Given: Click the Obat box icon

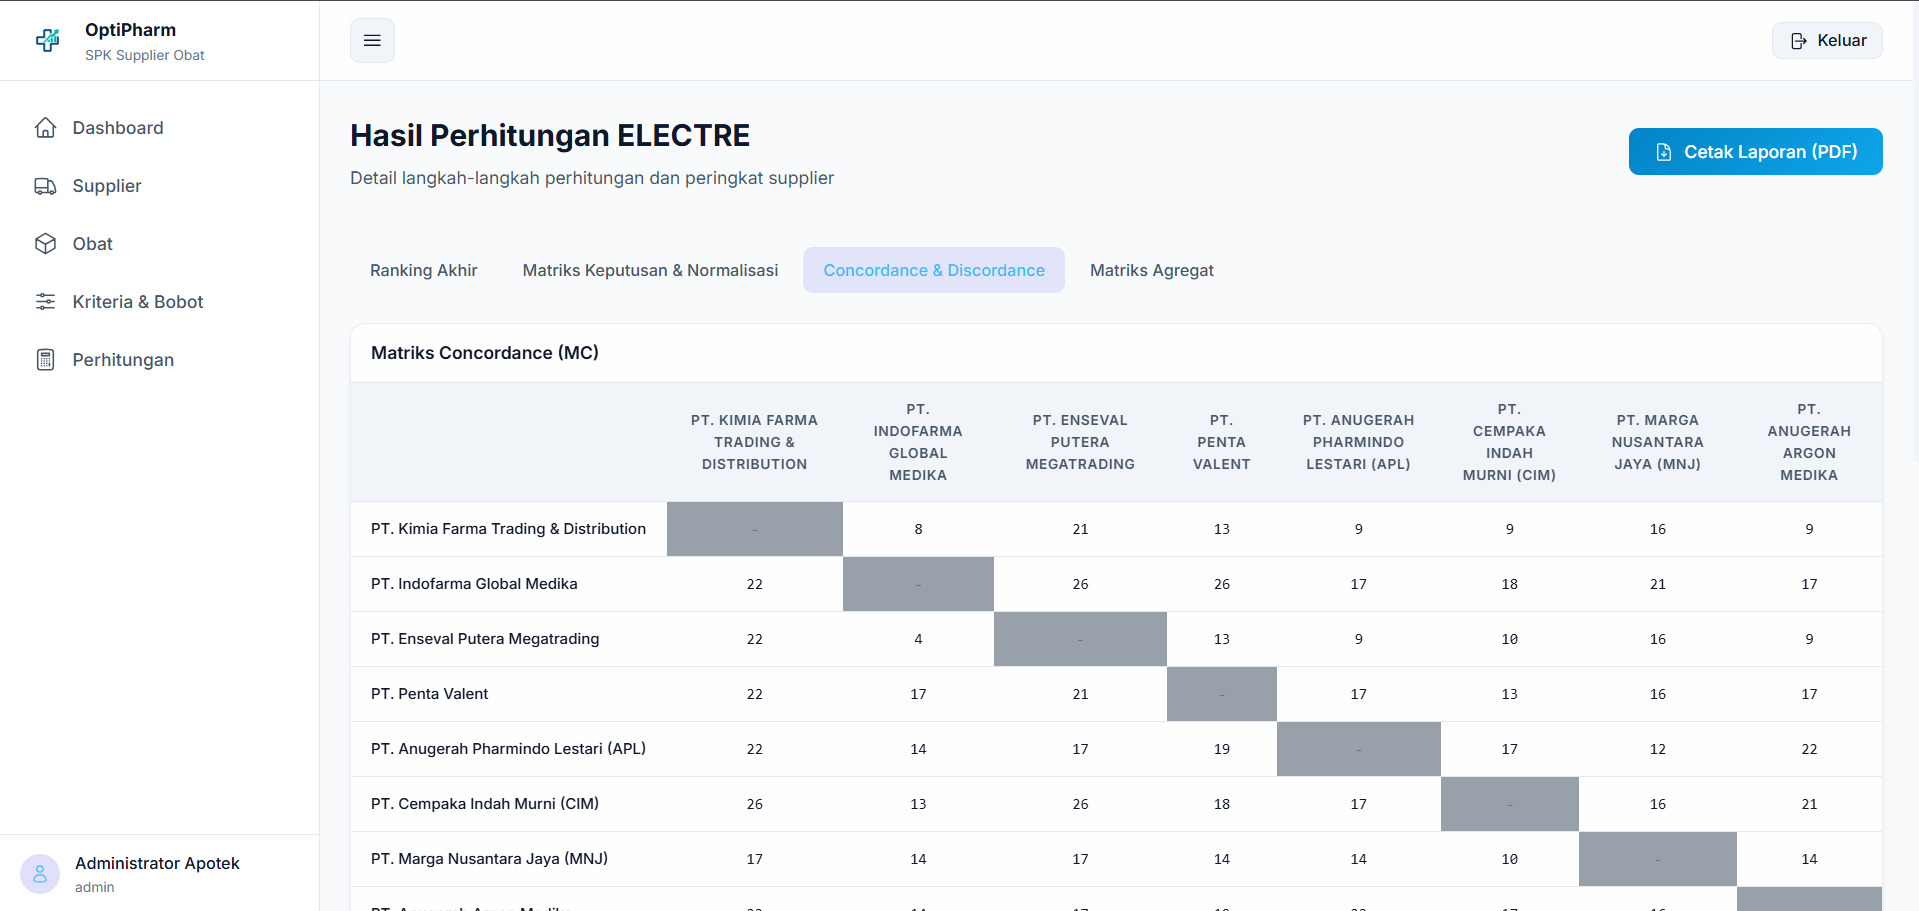Looking at the screenshot, I should [45, 244].
